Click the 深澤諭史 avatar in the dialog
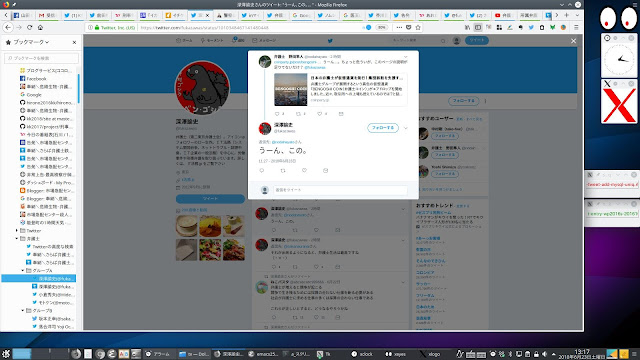Image resolution: width=640 pixels, height=360 pixels. click(265, 128)
